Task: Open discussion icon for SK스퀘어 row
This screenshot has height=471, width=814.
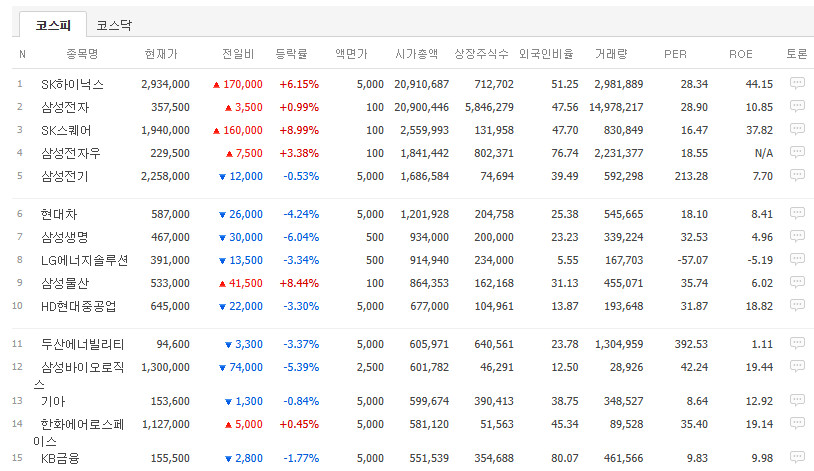Action: point(797,129)
